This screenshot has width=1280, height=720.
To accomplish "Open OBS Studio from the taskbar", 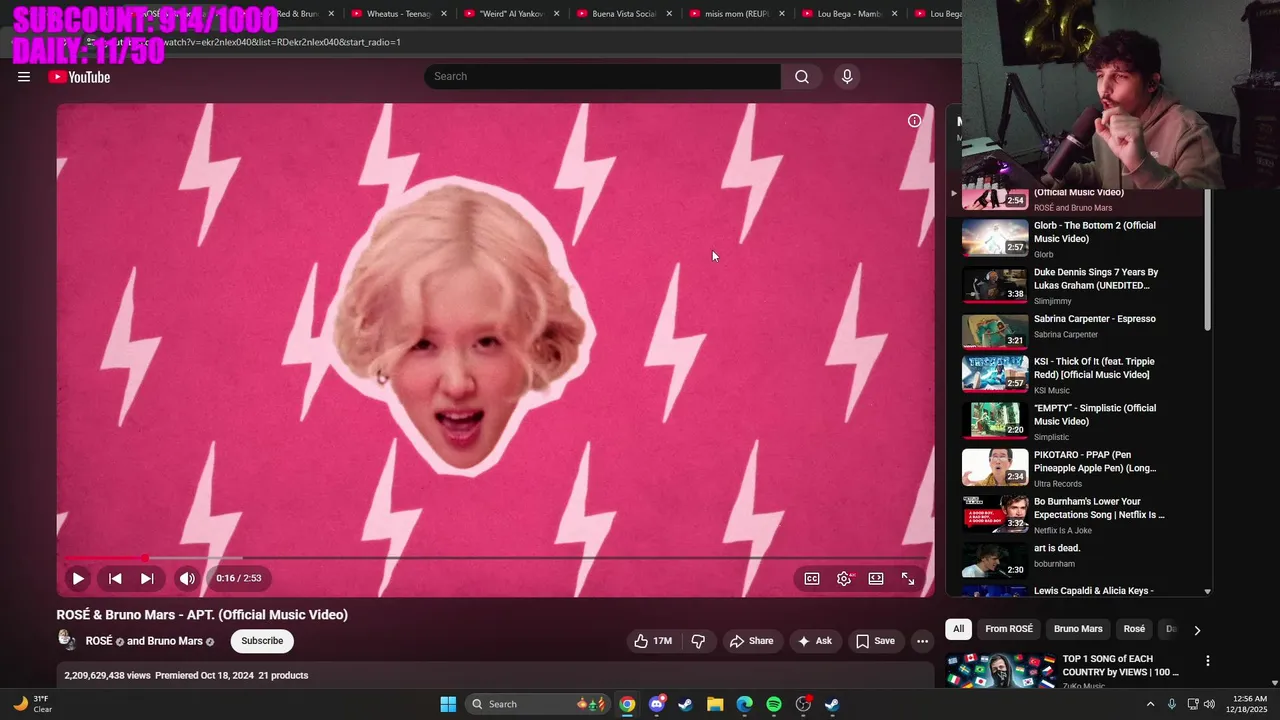I will tap(803, 704).
